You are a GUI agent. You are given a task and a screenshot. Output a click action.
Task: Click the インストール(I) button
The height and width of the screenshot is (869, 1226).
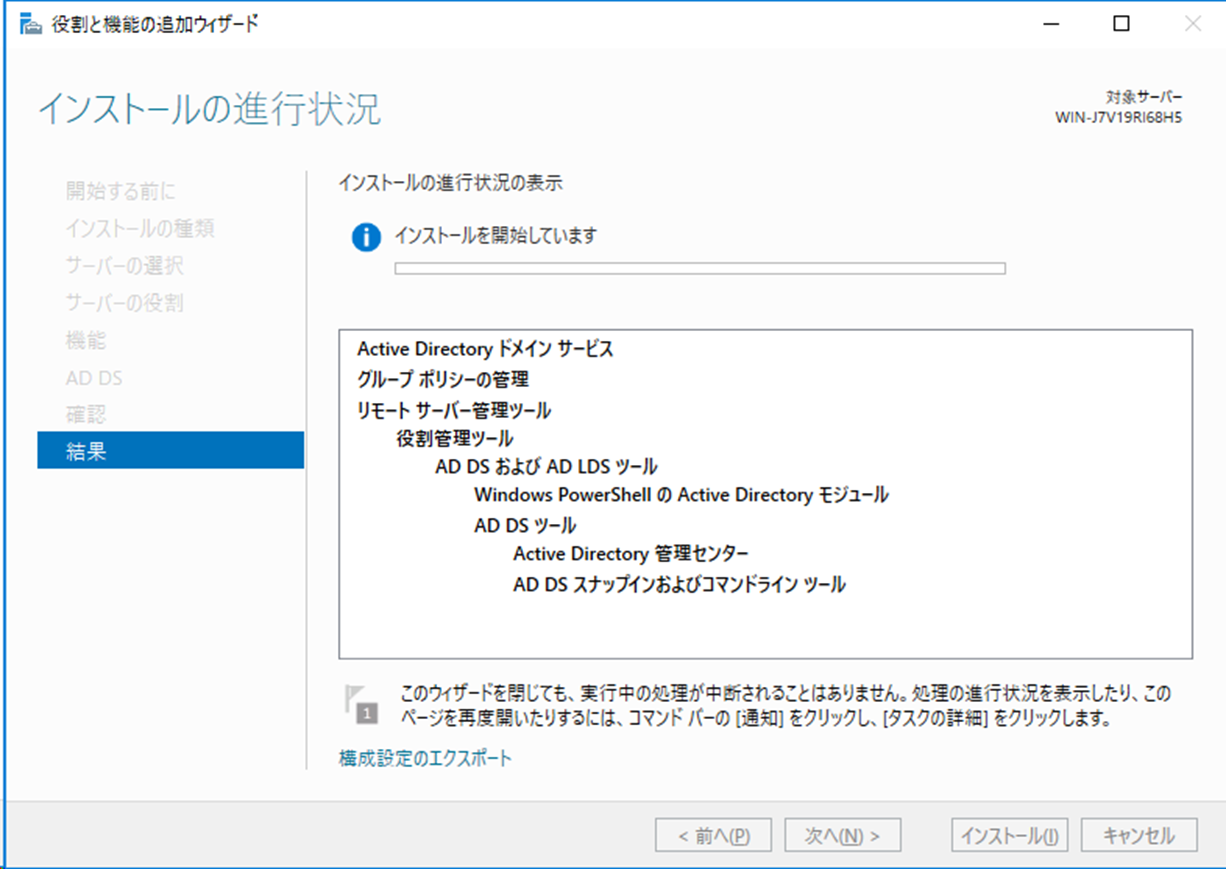pyautogui.click(x=1010, y=836)
